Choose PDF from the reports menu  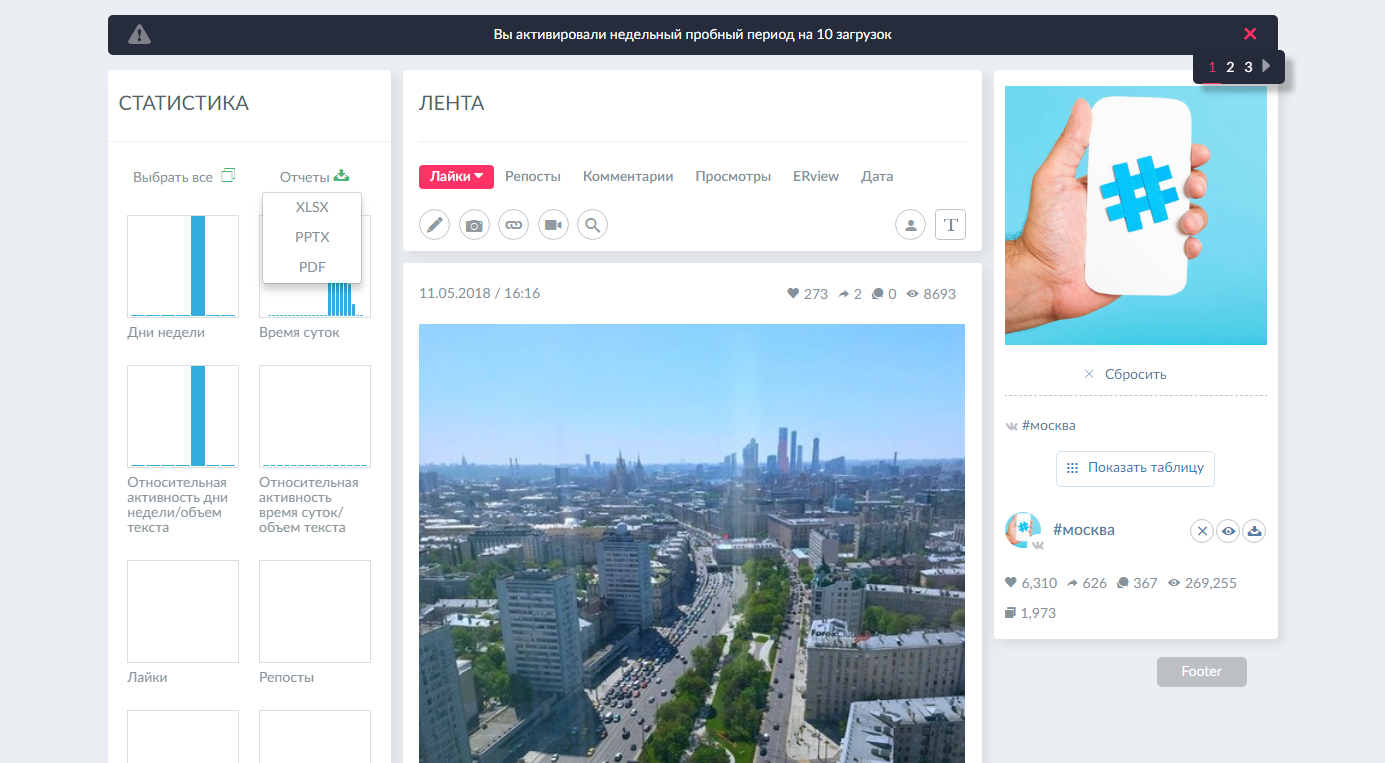click(x=312, y=267)
